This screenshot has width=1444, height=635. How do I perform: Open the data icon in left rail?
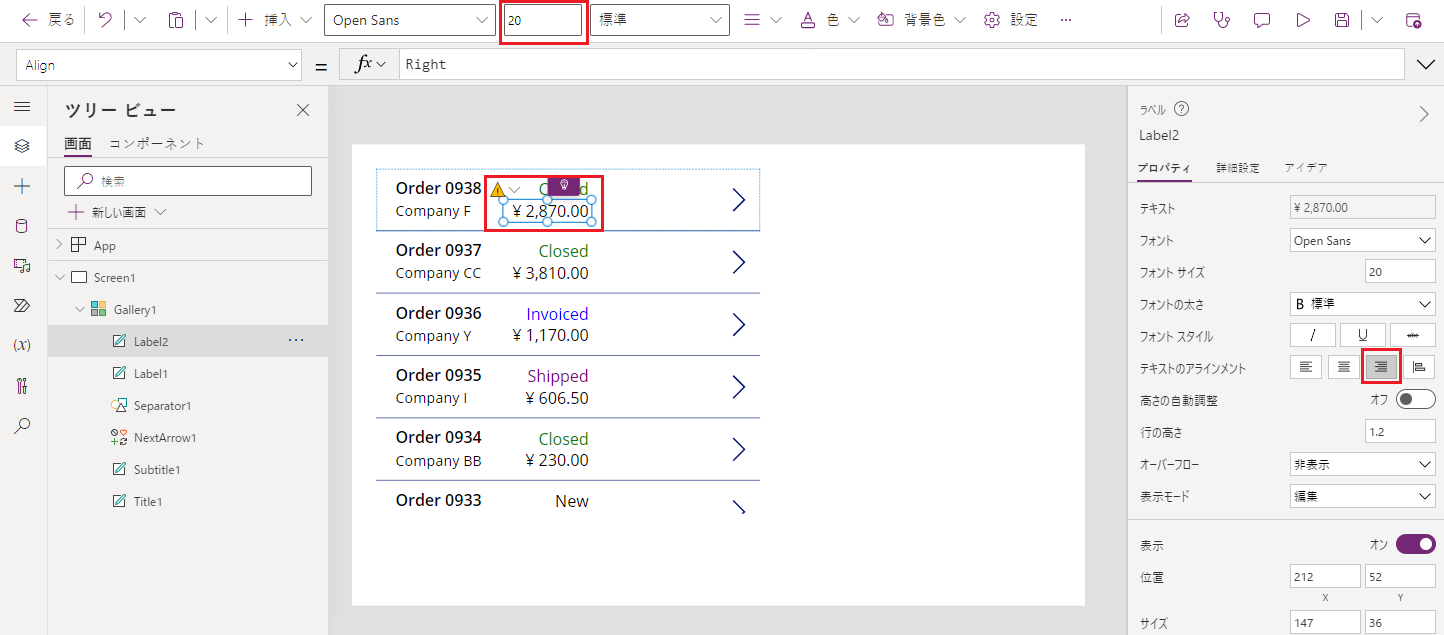pos(22,226)
